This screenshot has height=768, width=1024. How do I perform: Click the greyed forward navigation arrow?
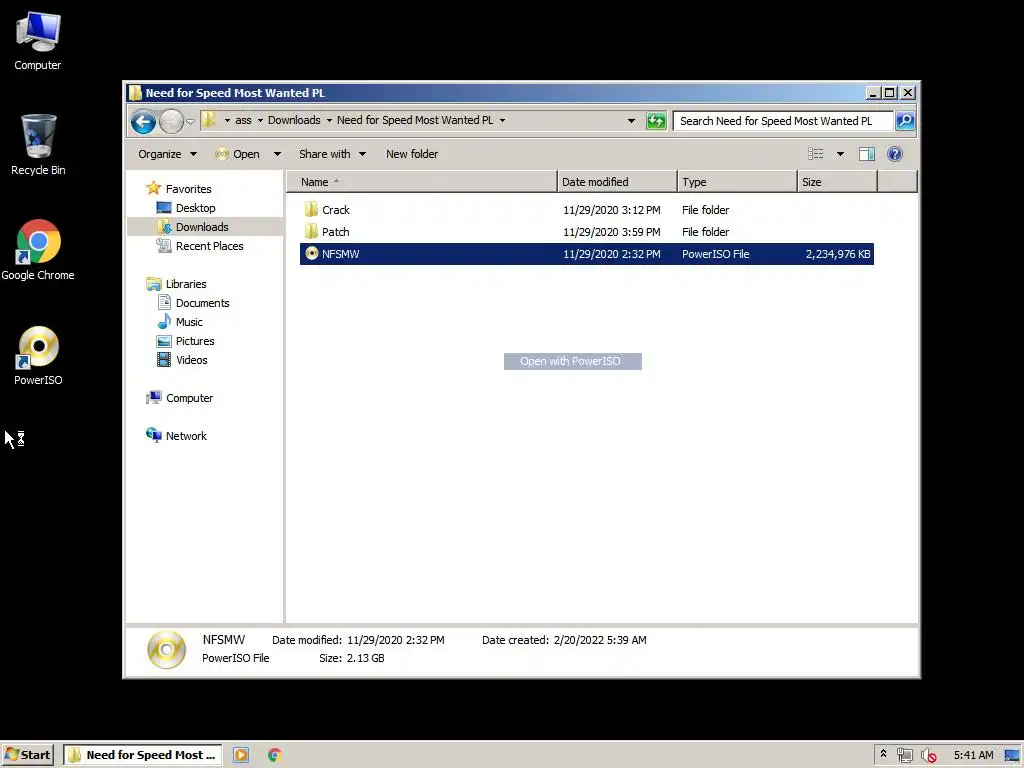coord(171,121)
